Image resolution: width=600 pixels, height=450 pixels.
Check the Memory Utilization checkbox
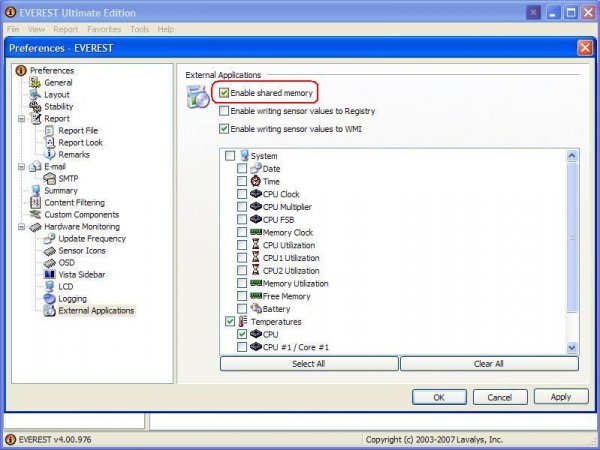(x=242, y=283)
